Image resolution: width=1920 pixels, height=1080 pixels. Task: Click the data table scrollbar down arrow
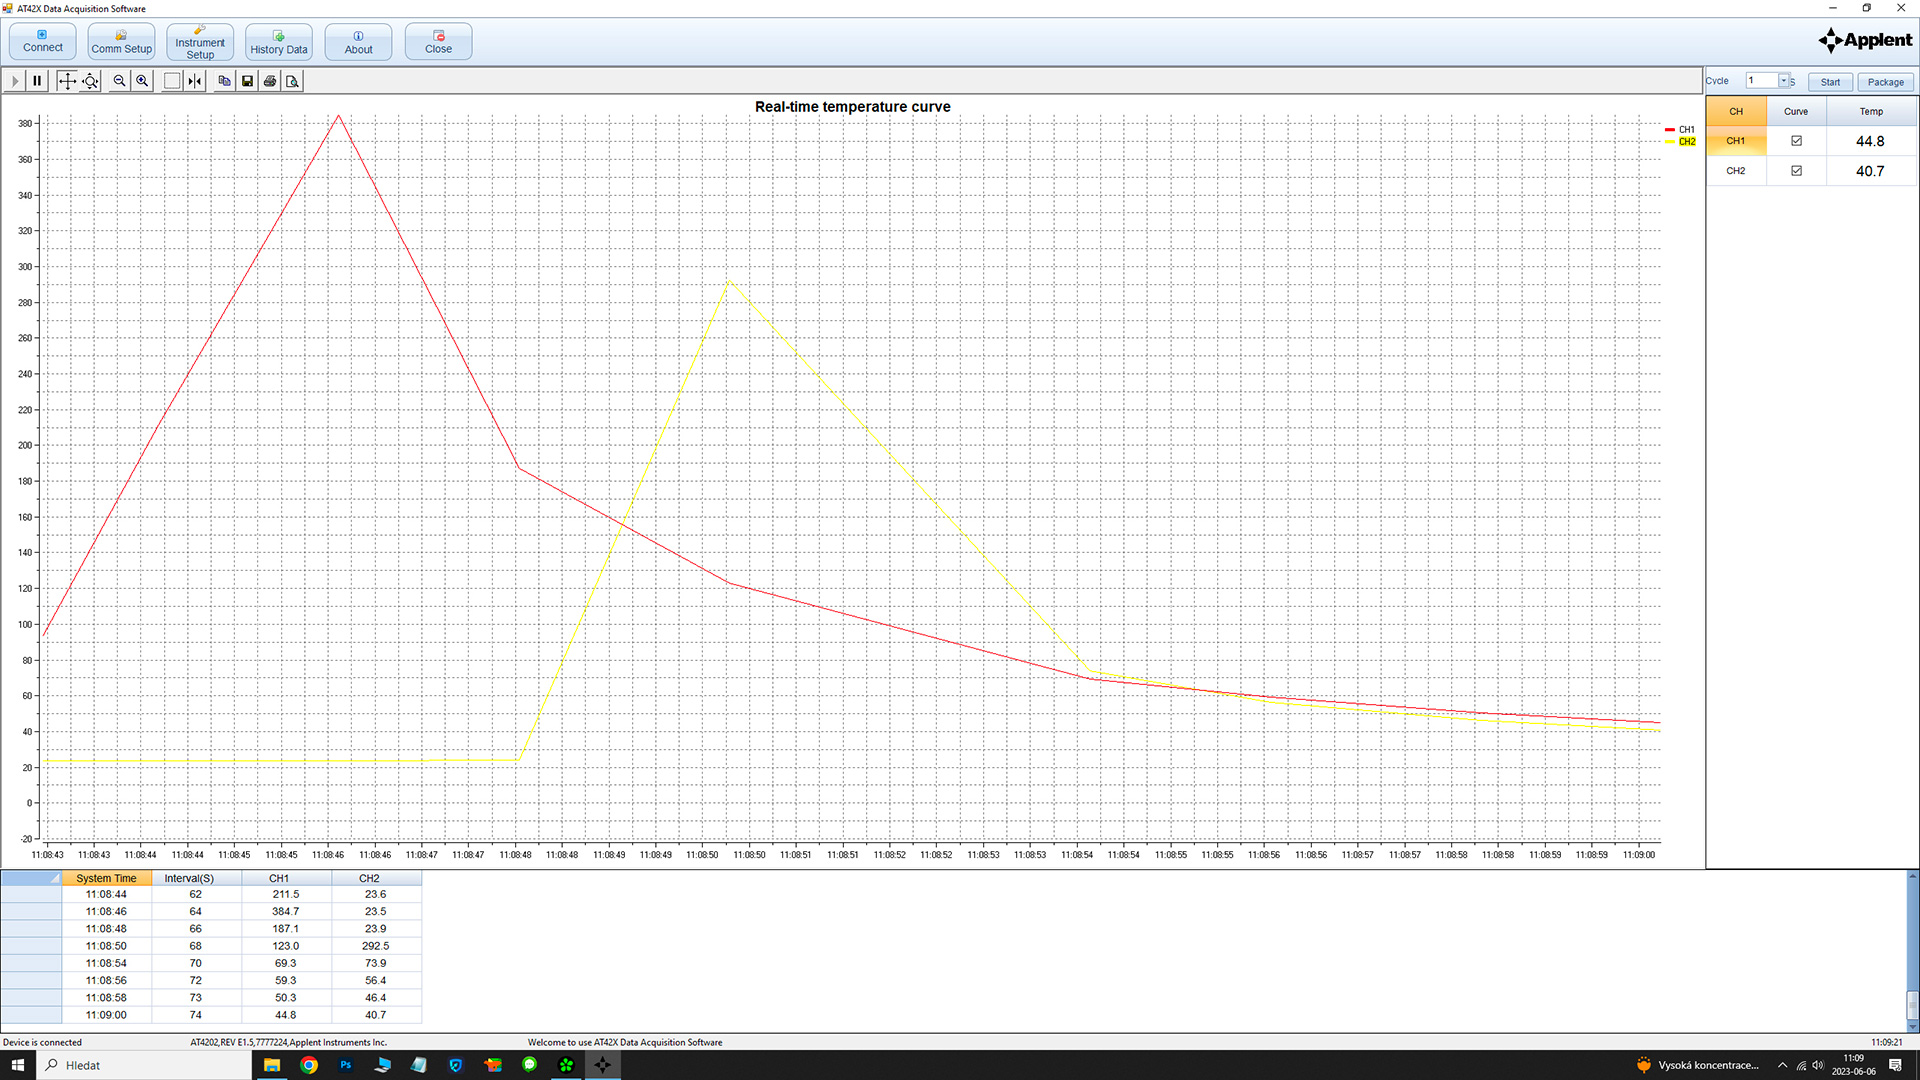click(x=1912, y=1026)
